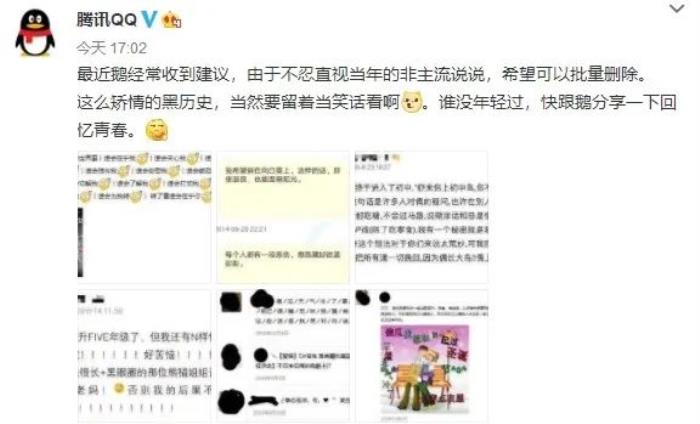Image resolution: width=700 pixels, height=424 pixels.
Task: Click the membership crown badge icon
Action: click(x=172, y=21)
